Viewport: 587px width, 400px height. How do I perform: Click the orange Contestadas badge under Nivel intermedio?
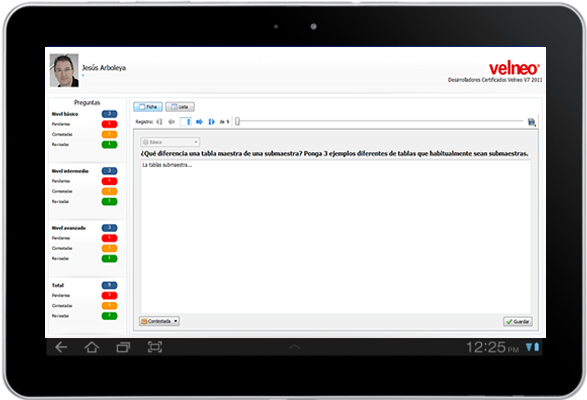[x=109, y=191]
